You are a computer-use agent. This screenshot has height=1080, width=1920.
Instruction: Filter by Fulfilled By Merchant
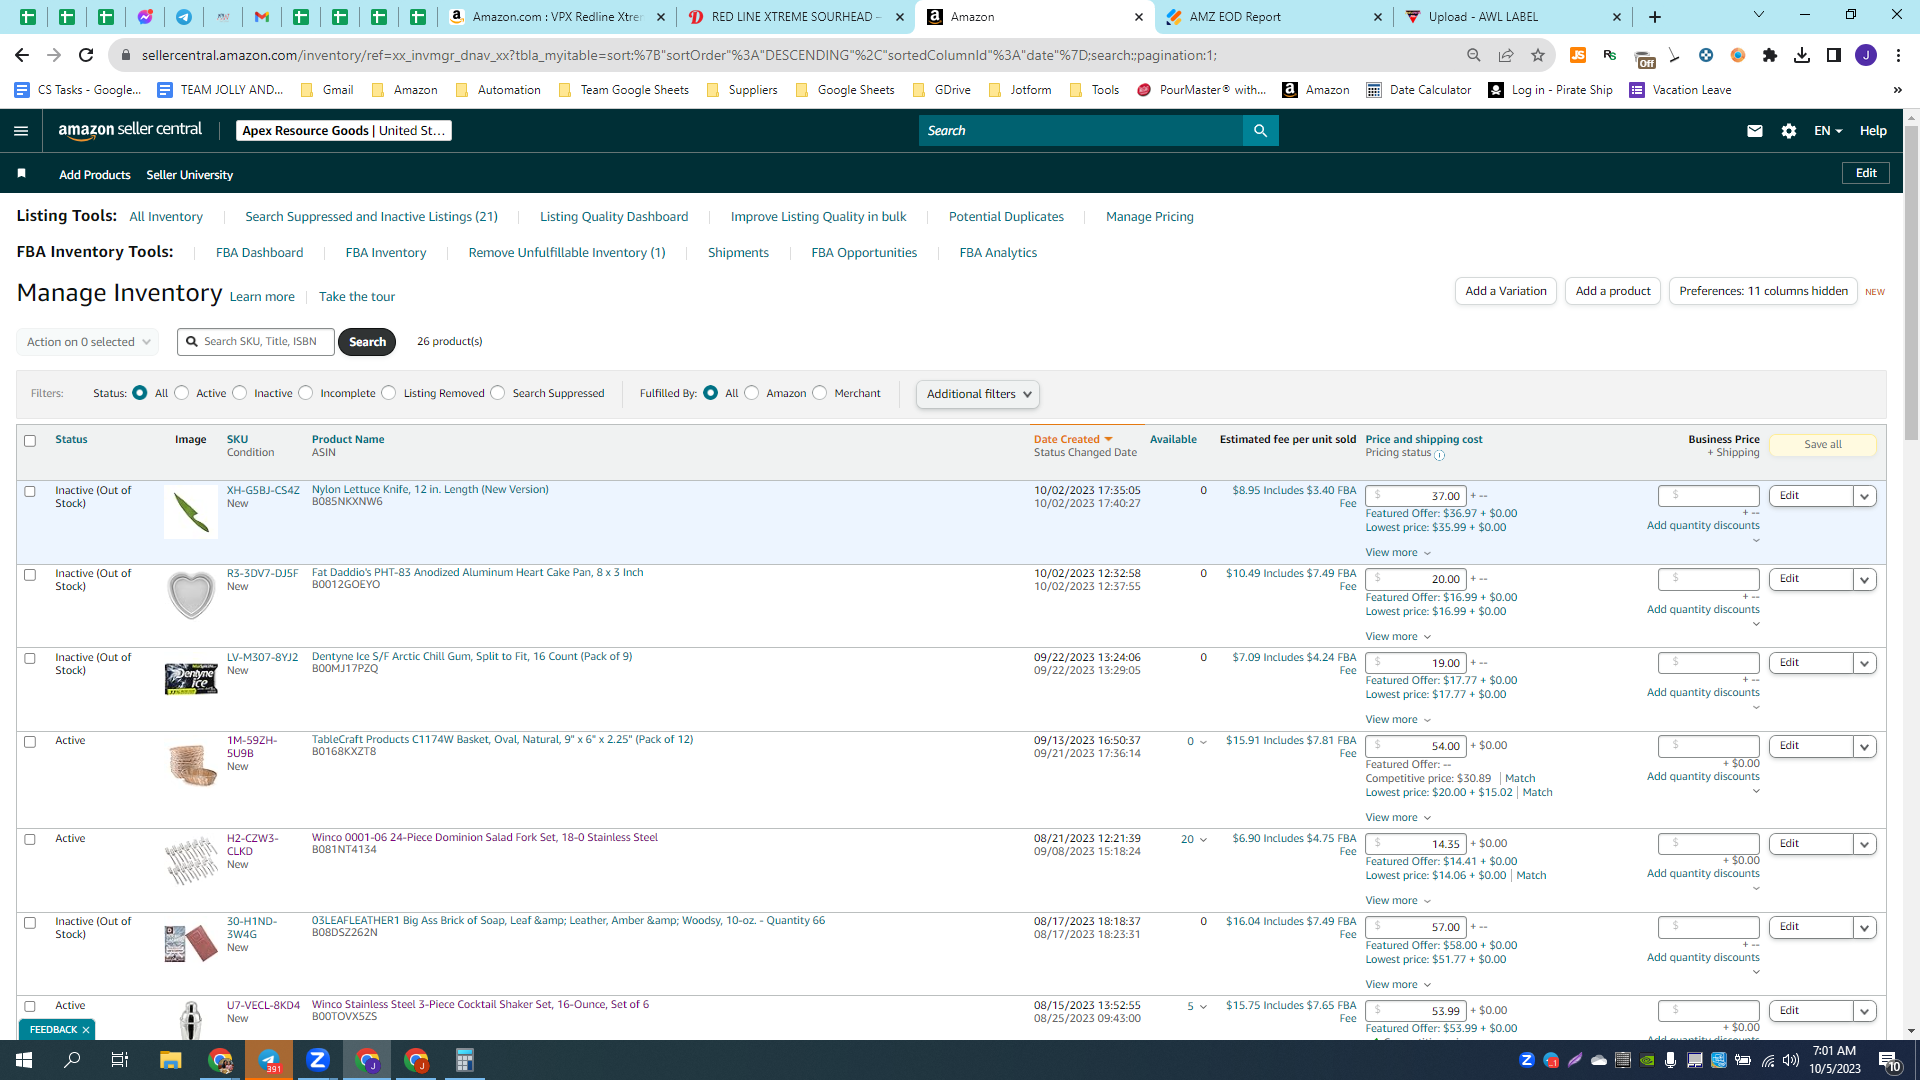click(x=820, y=393)
